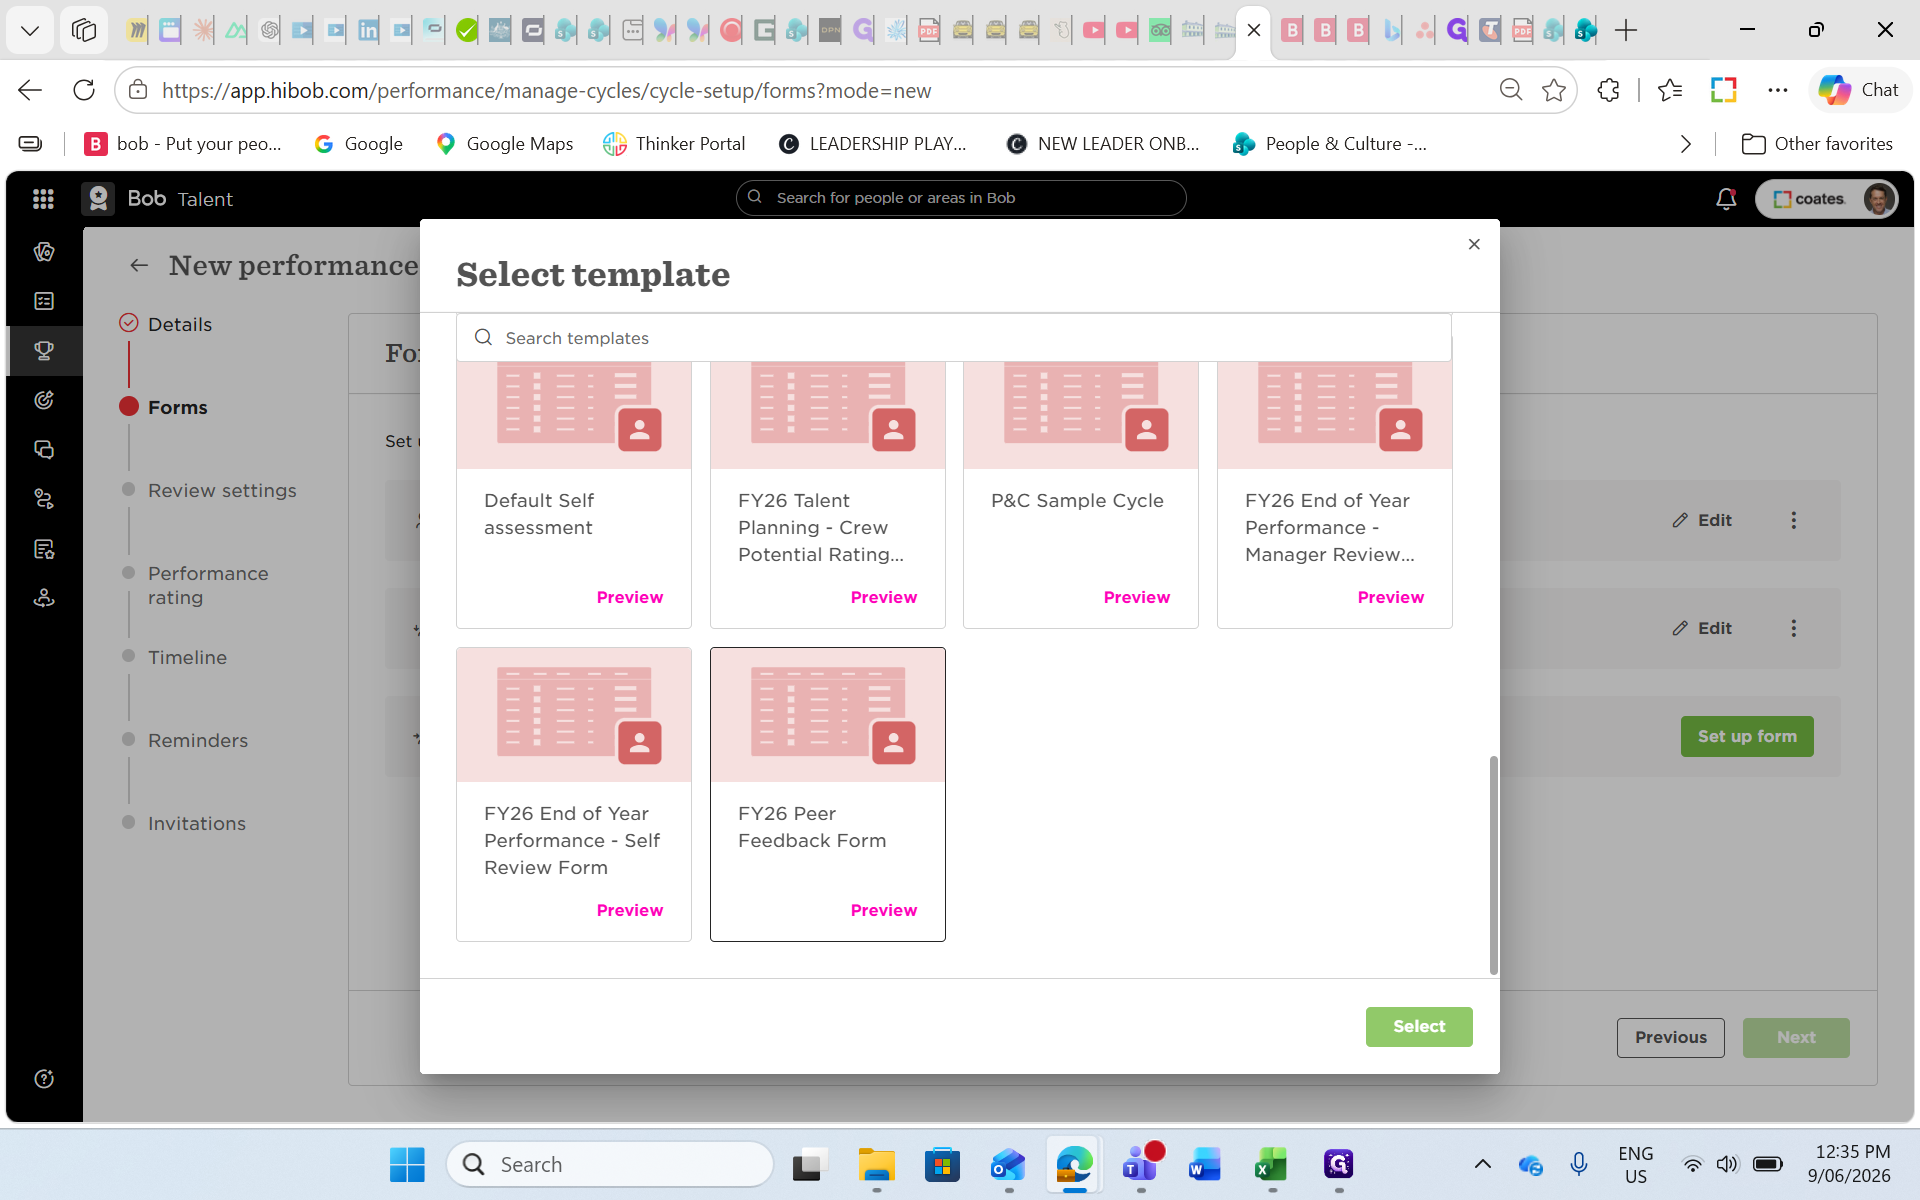Open the Timeline step
The width and height of the screenshot is (1920, 1200).
187,657
